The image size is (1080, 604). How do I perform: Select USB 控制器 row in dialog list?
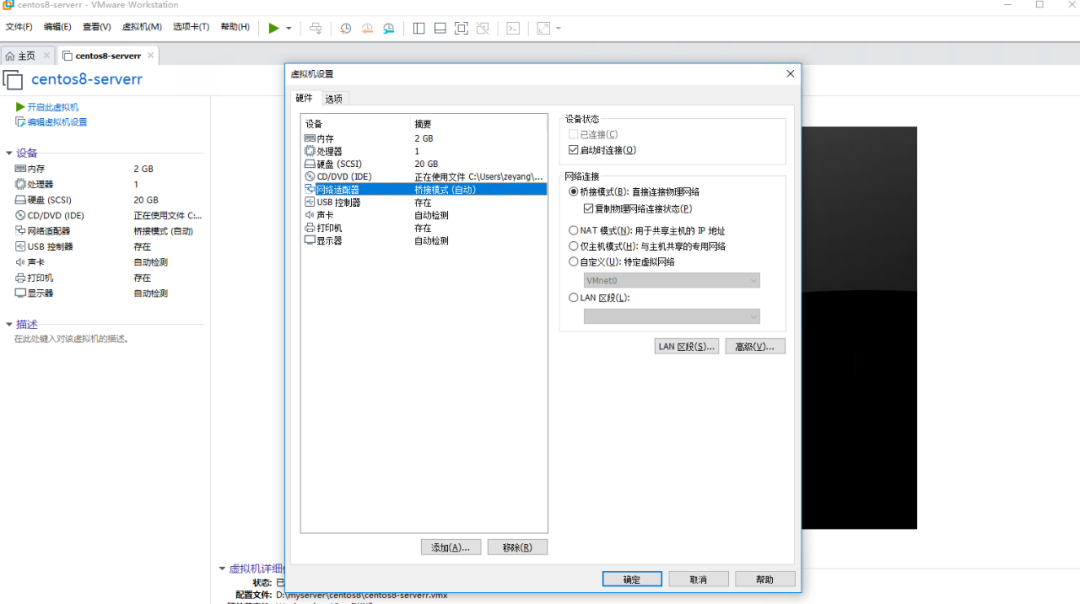point(424,202)
